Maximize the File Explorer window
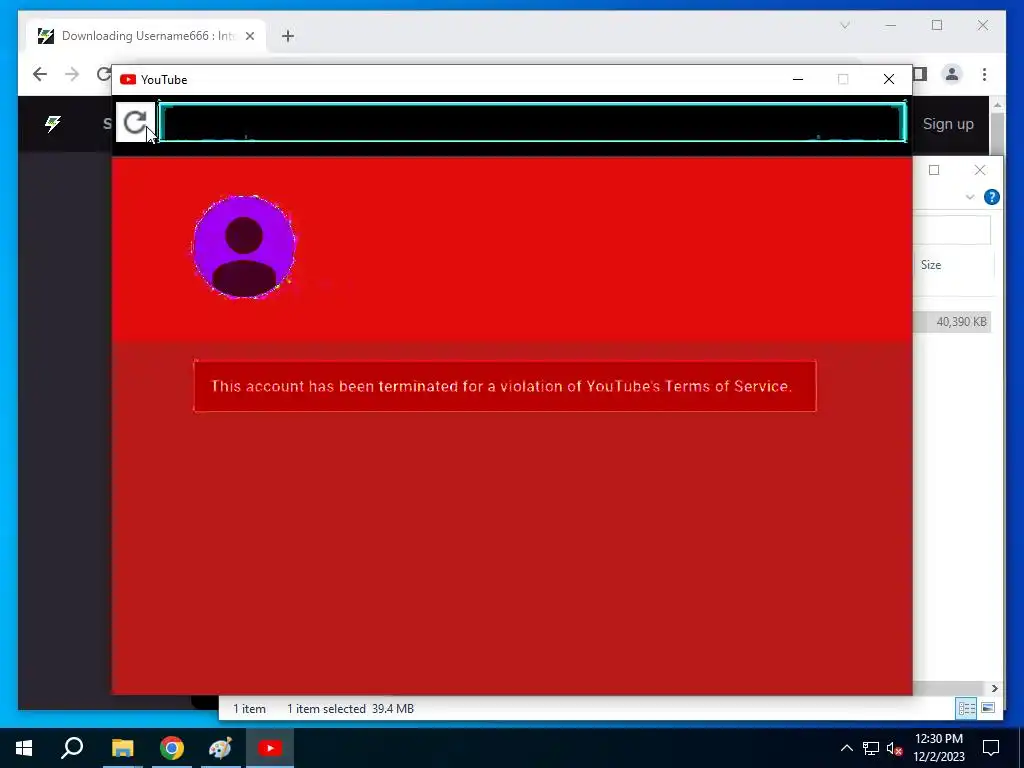The image size is (1024, 768). pos(934,170)
